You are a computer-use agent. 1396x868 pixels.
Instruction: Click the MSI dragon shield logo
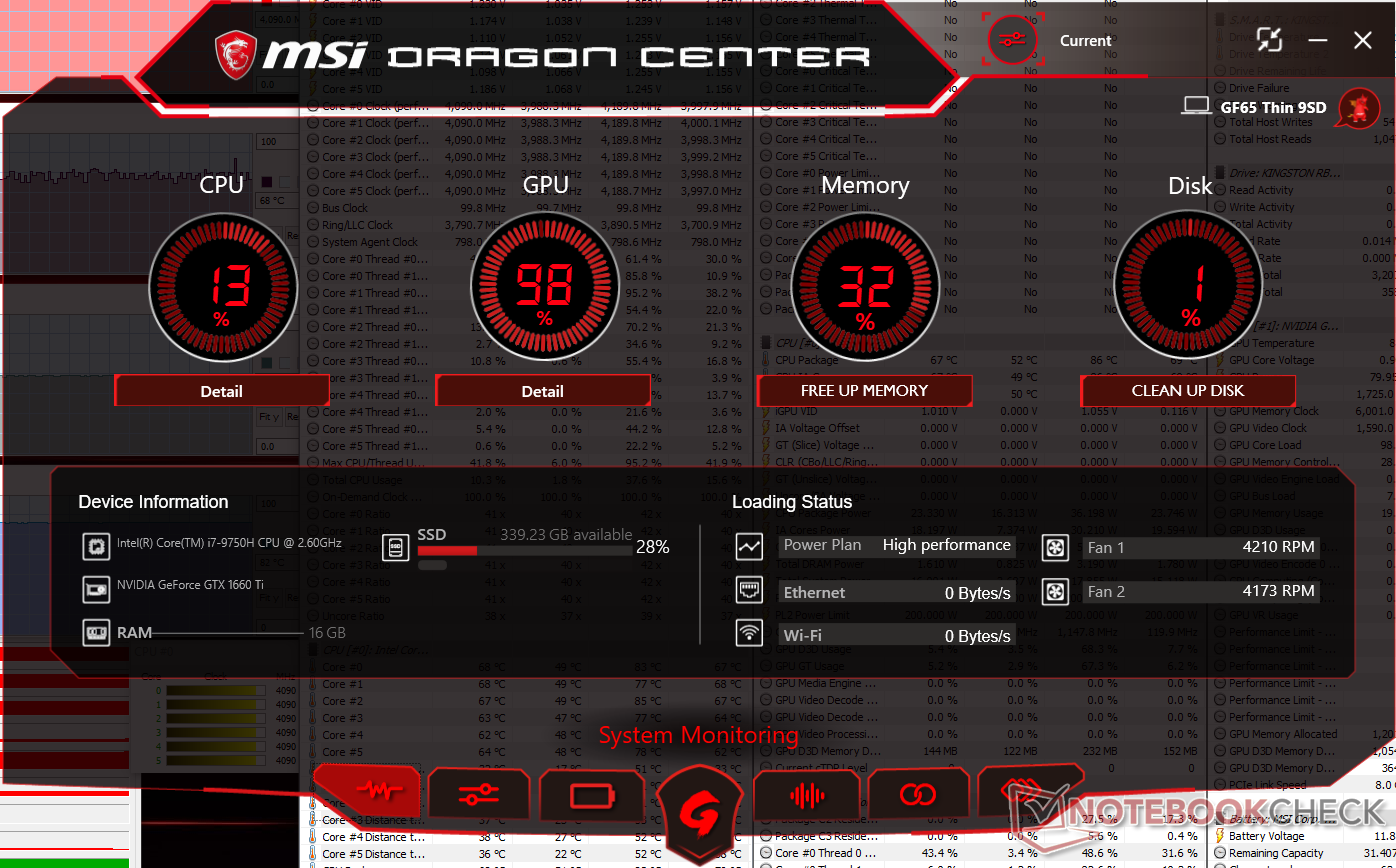point(236,53)
